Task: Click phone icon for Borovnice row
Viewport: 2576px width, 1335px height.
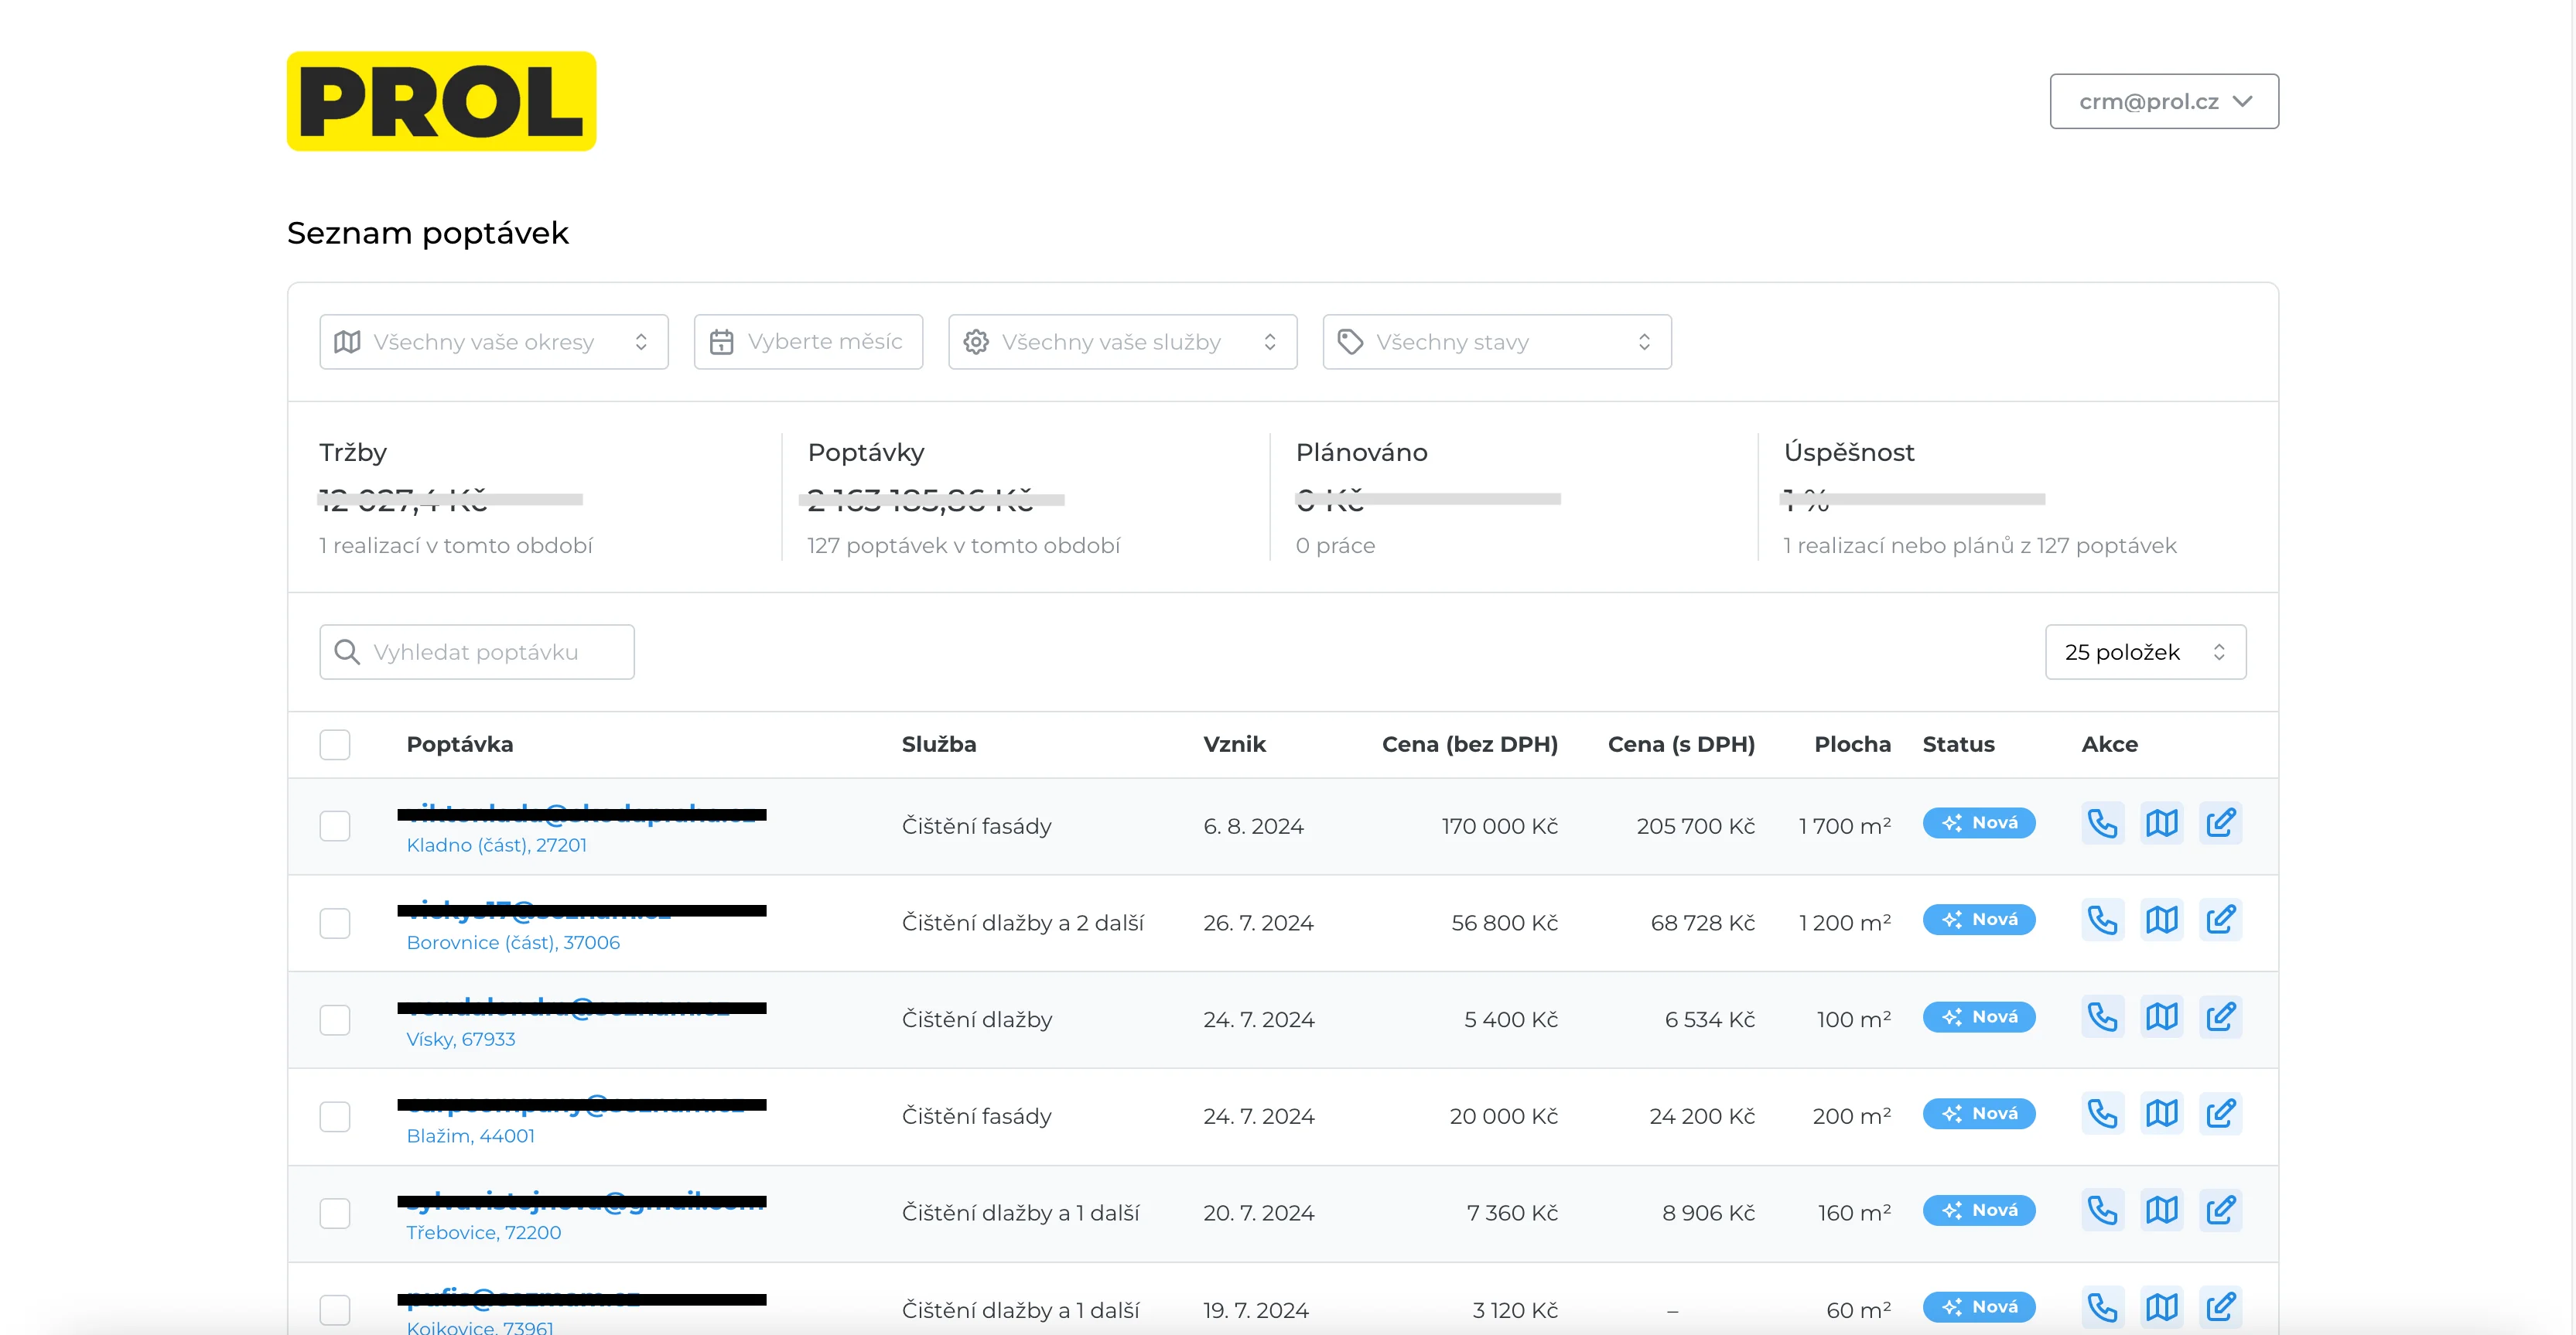Action: [x=2102, y=920]
